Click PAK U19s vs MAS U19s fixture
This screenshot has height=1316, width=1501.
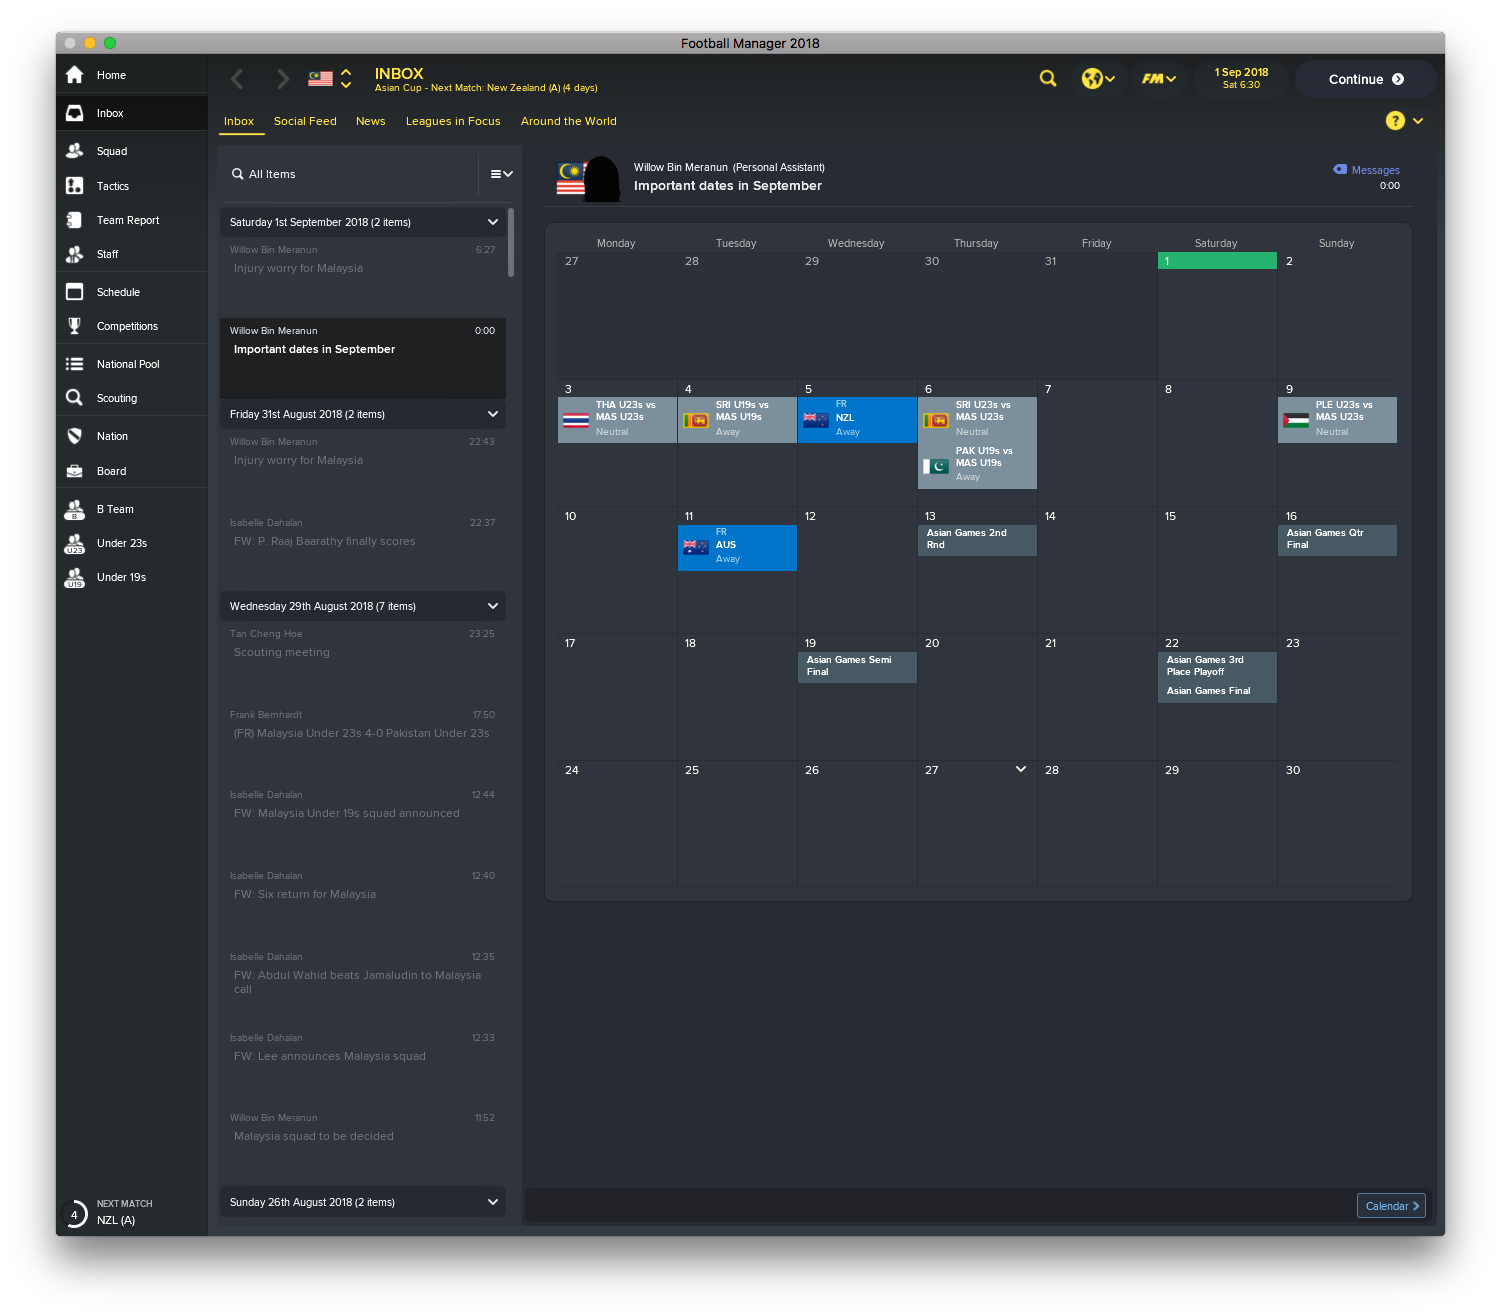click(977, 465)
